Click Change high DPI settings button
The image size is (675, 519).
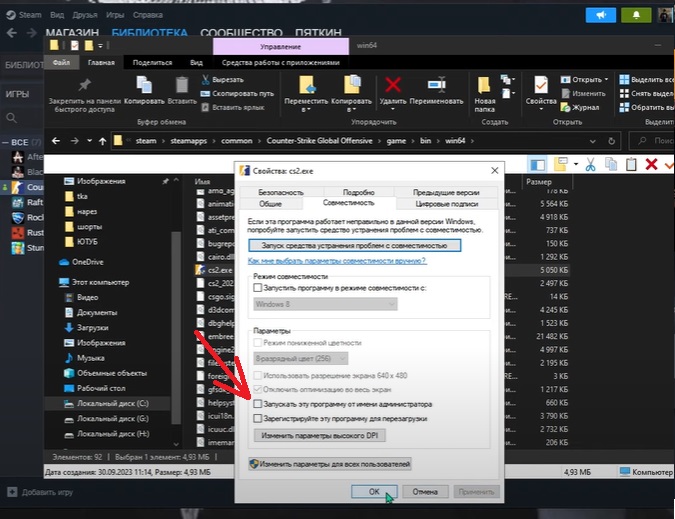pyautogui.click(x=319, y=436)
